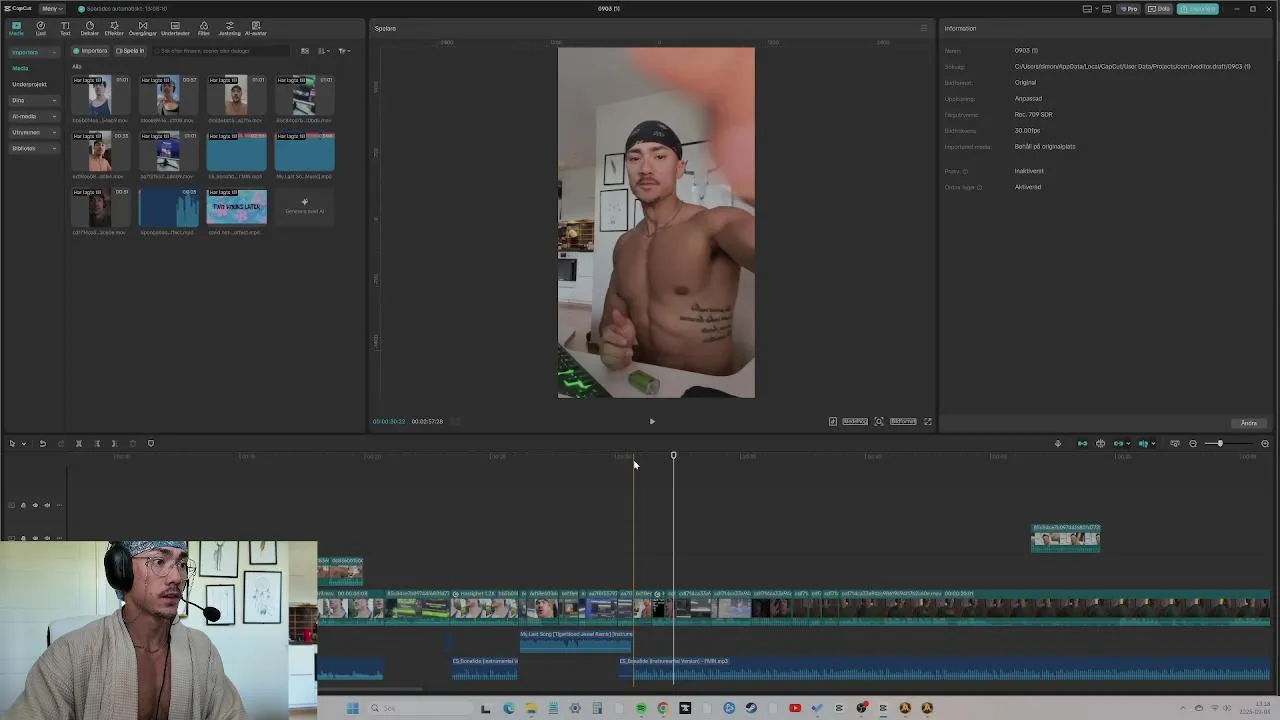Adjust the timeline zoom slider
The width and height of the screenshot is (1280, 720).
click(x=1220, y=444)
